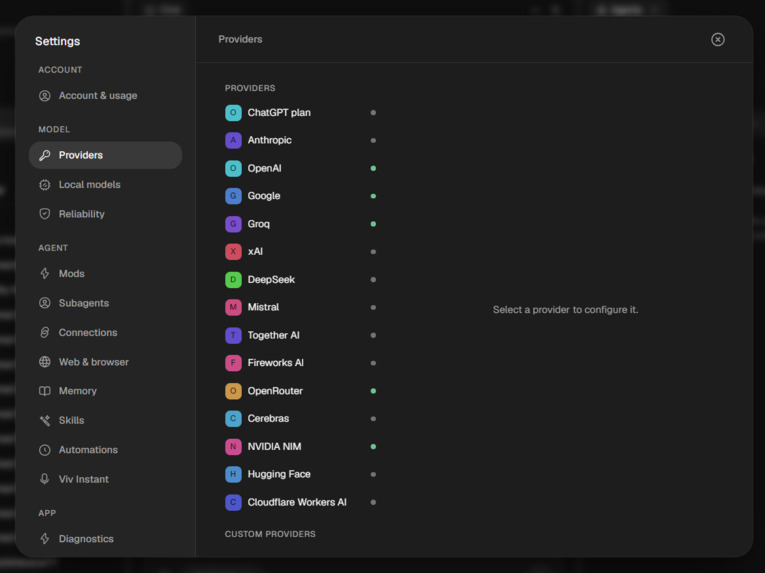
Task: Click the Cerebras provider avatar icon
Action: (x=233, y=419)
